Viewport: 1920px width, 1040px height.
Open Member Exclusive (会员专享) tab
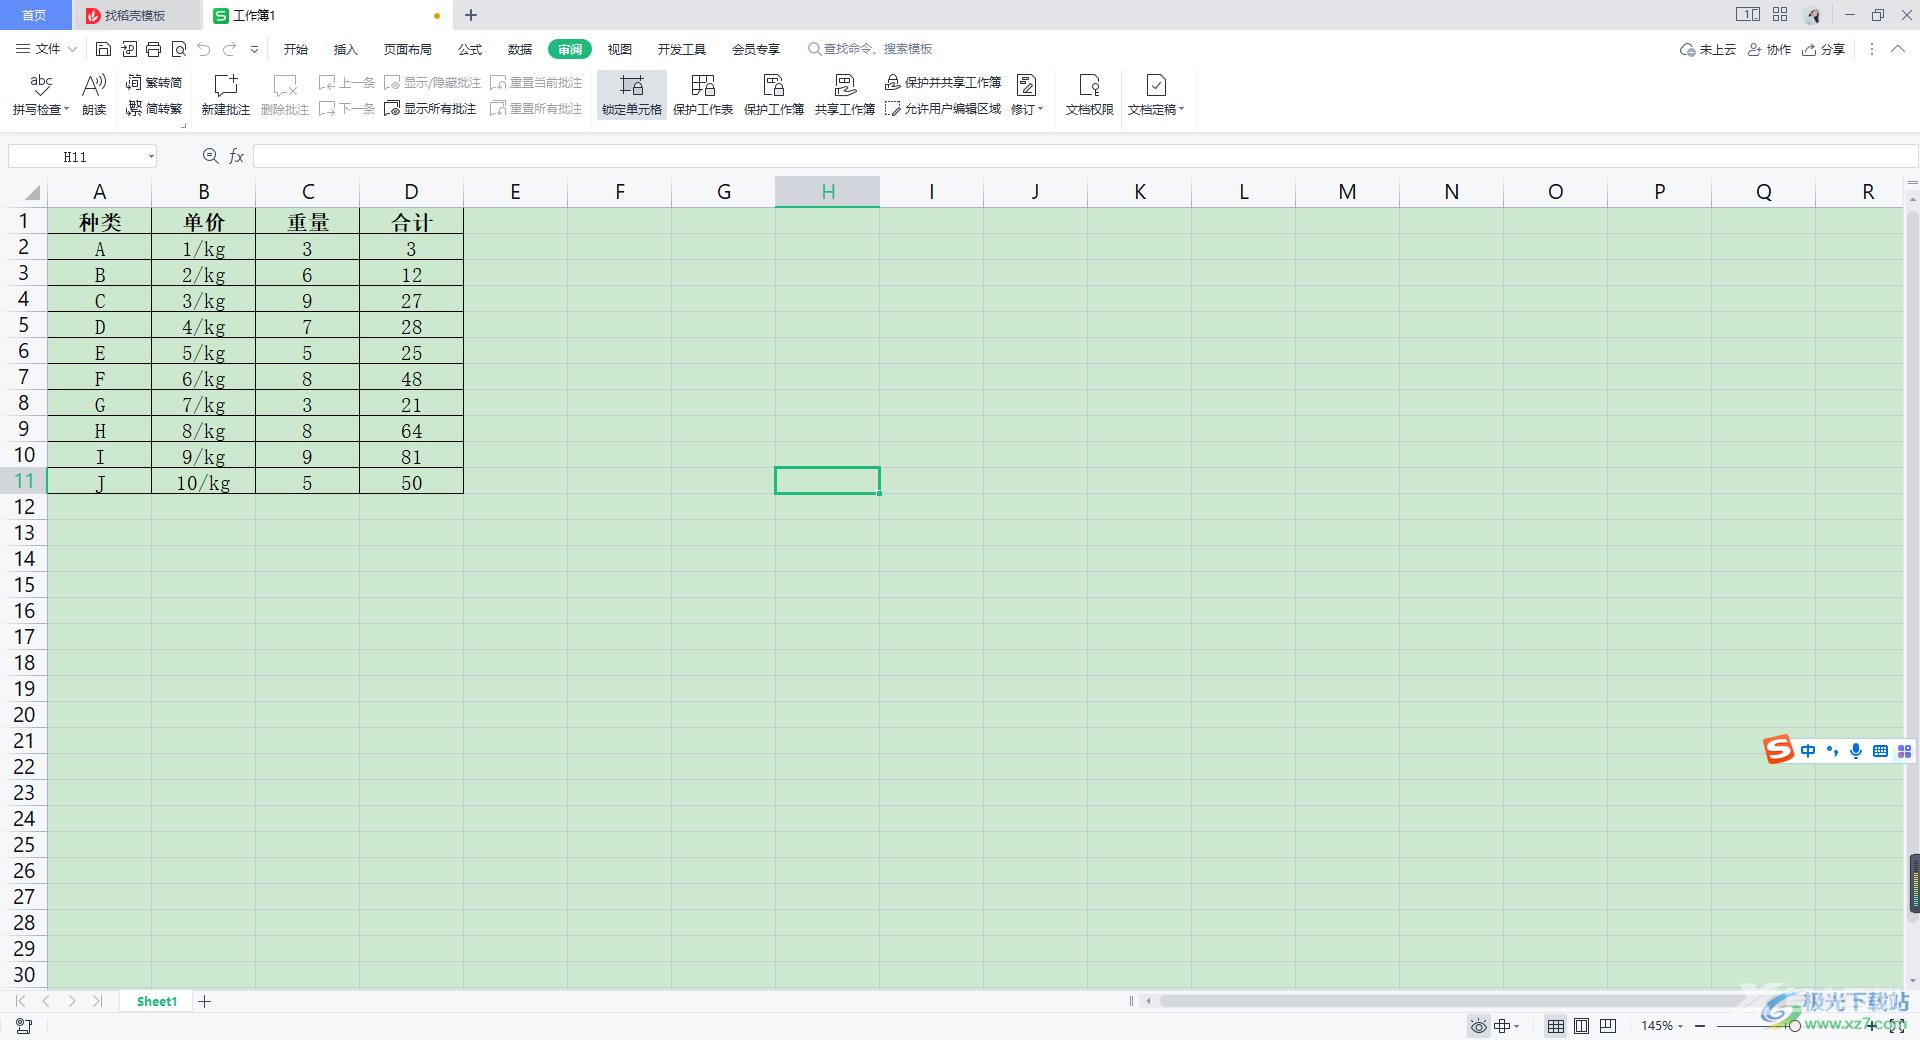click(x=756, y=49)
